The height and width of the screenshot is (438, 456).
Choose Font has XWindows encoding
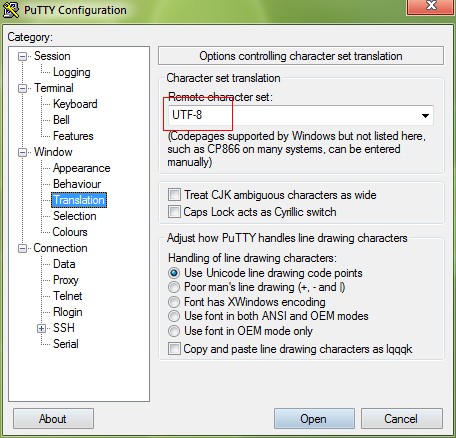point(174,302)
